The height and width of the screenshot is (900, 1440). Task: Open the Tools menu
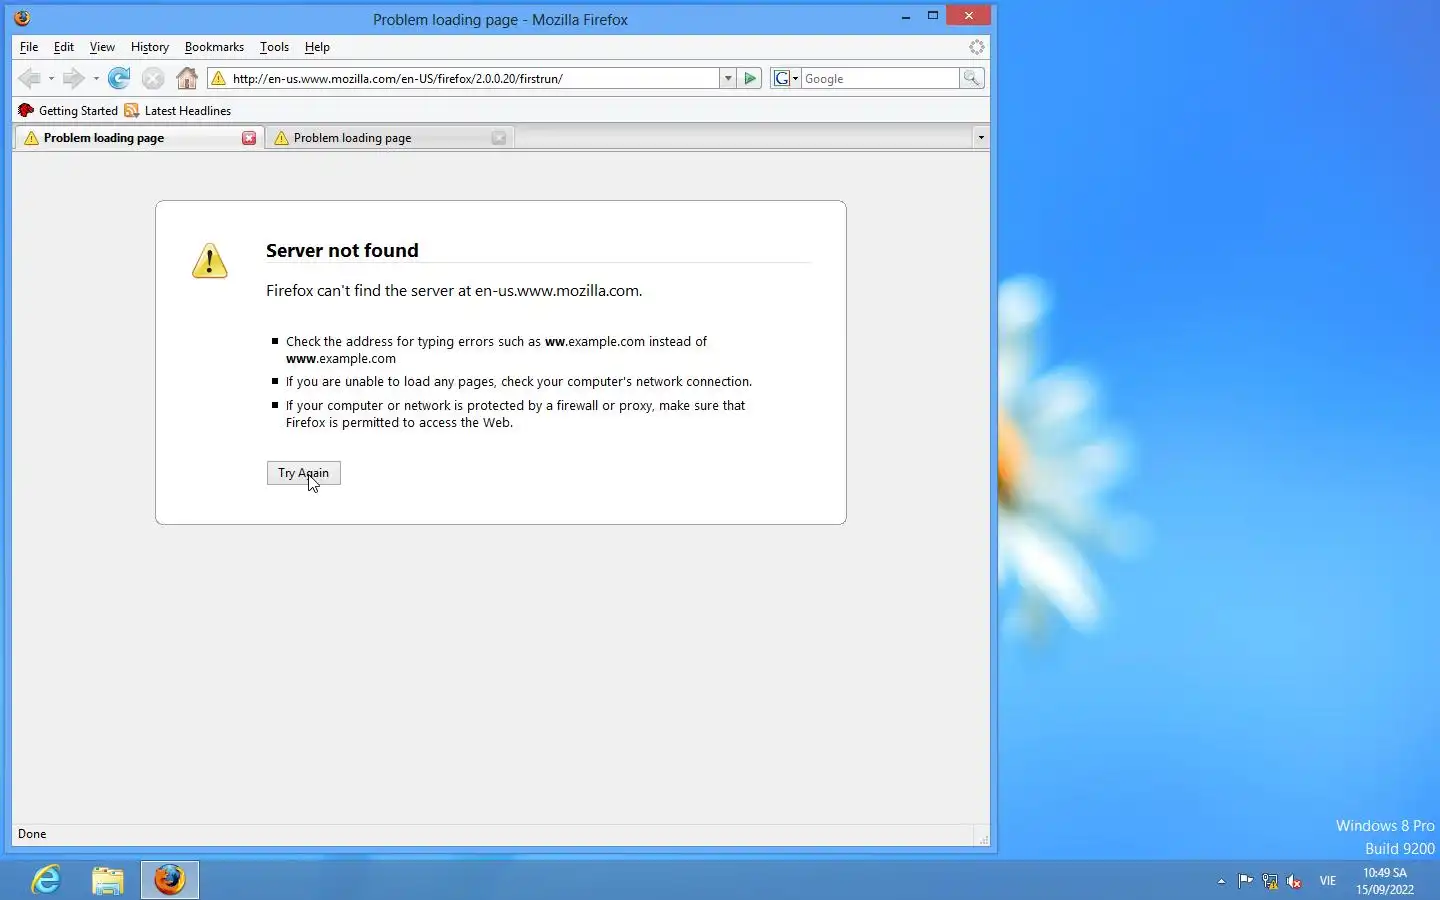point(274,47)
